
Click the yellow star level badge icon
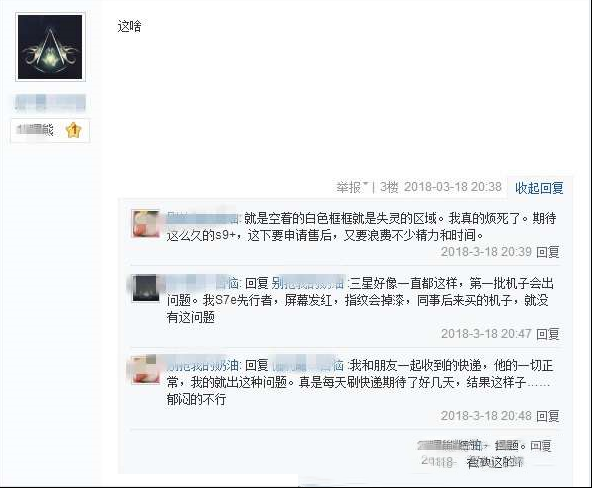74,130
